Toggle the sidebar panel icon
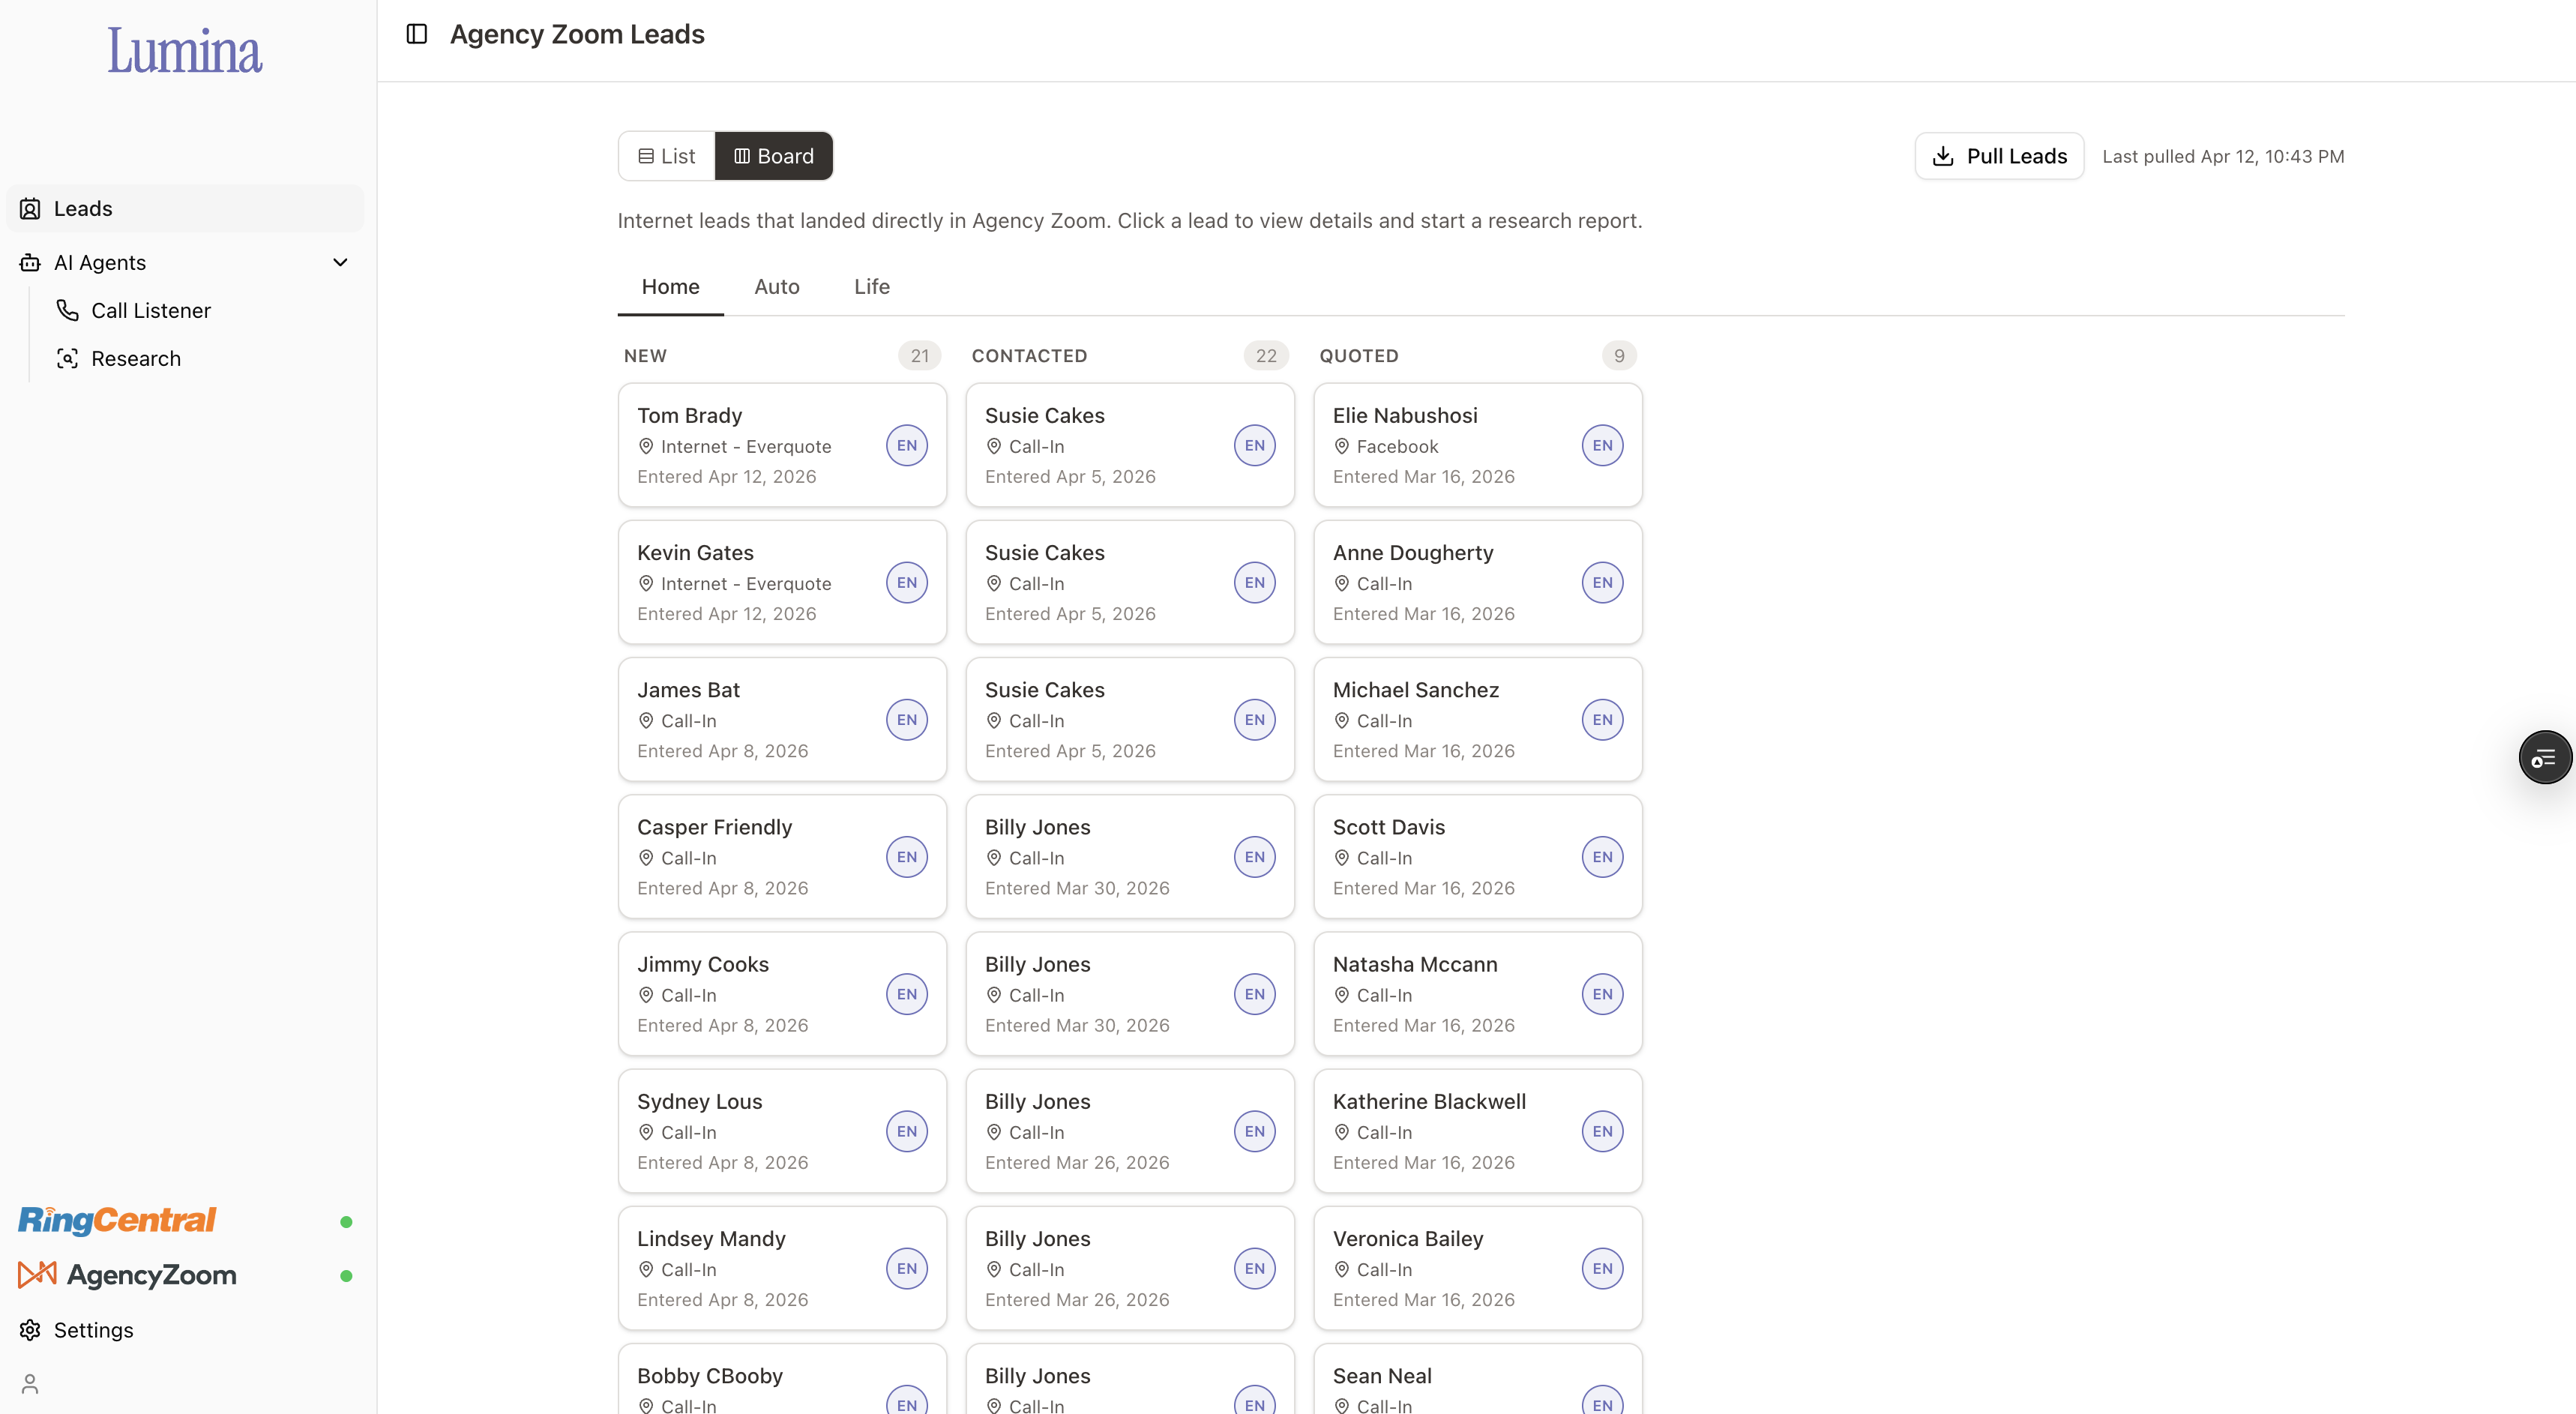 [x=417, y=34]
